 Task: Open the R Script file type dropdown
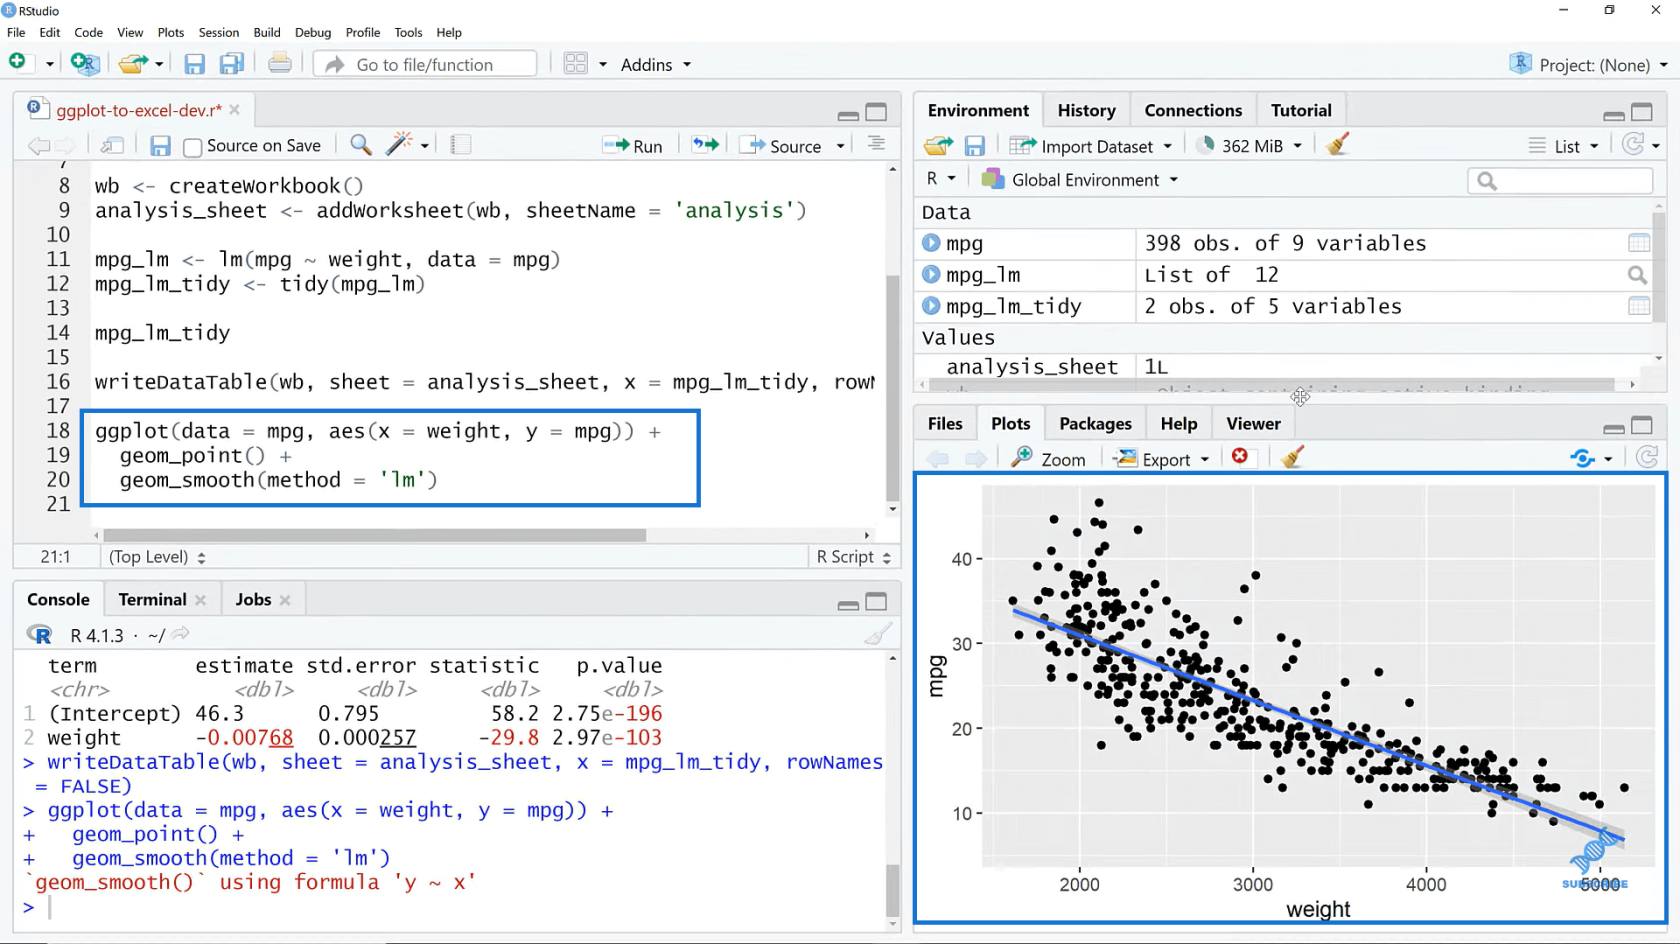point(853,557)
